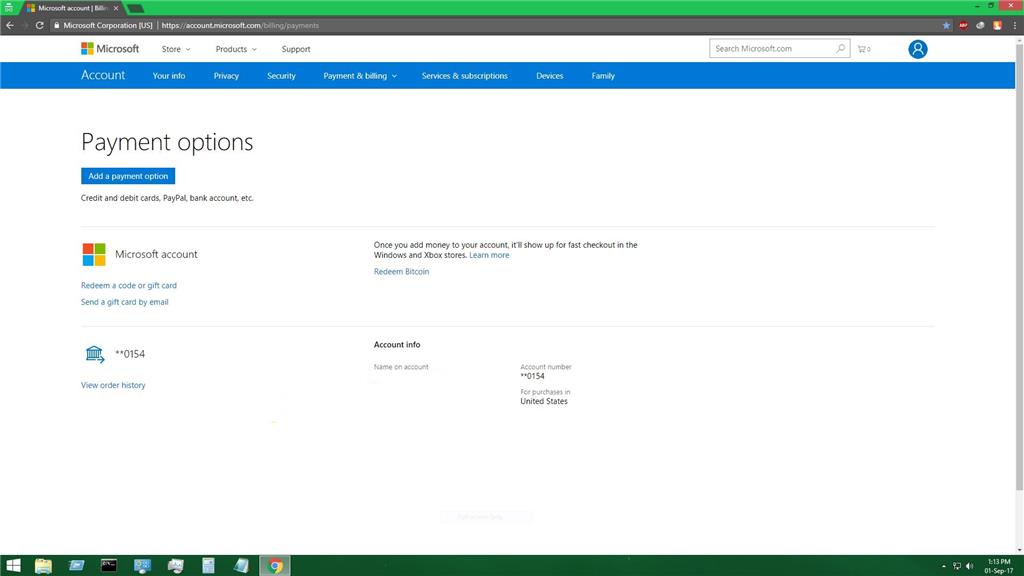The width and height of the screenshot is (1024, 576).
Task: Click the gray globe extension icon
Action: click(980, 25)
